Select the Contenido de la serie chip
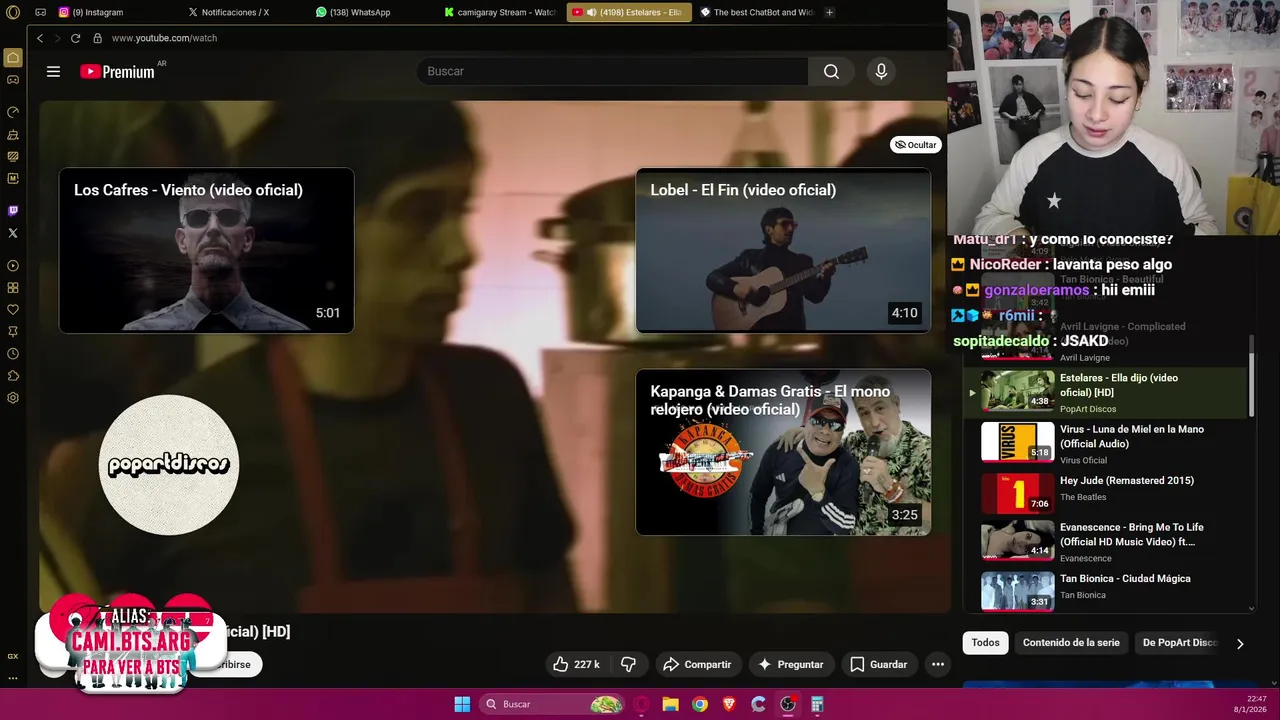Screen dimensions: 1280x720 [1071, 643]
